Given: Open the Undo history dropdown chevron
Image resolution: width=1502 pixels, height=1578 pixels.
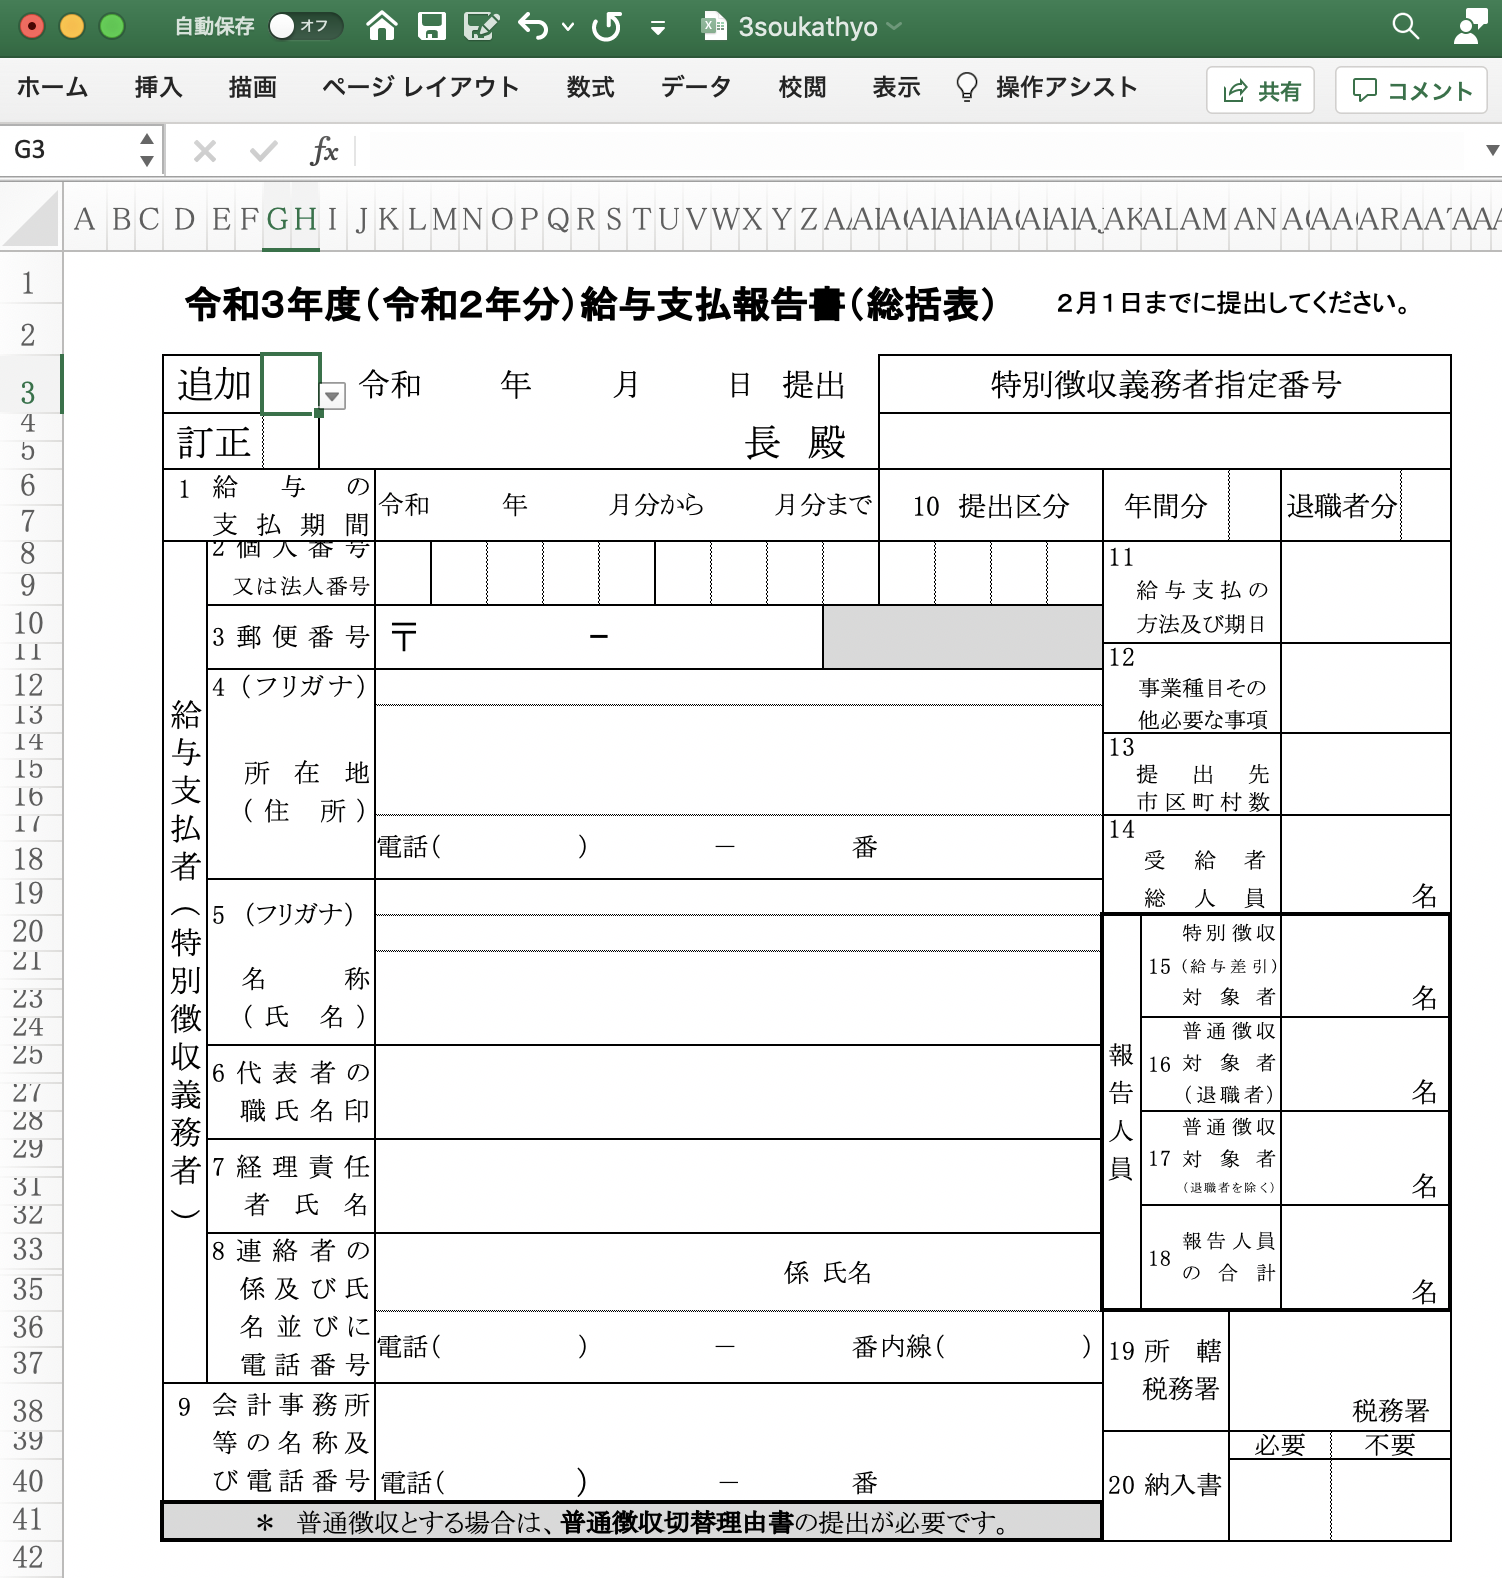Looking at the screenshot, I should [568, 27].
